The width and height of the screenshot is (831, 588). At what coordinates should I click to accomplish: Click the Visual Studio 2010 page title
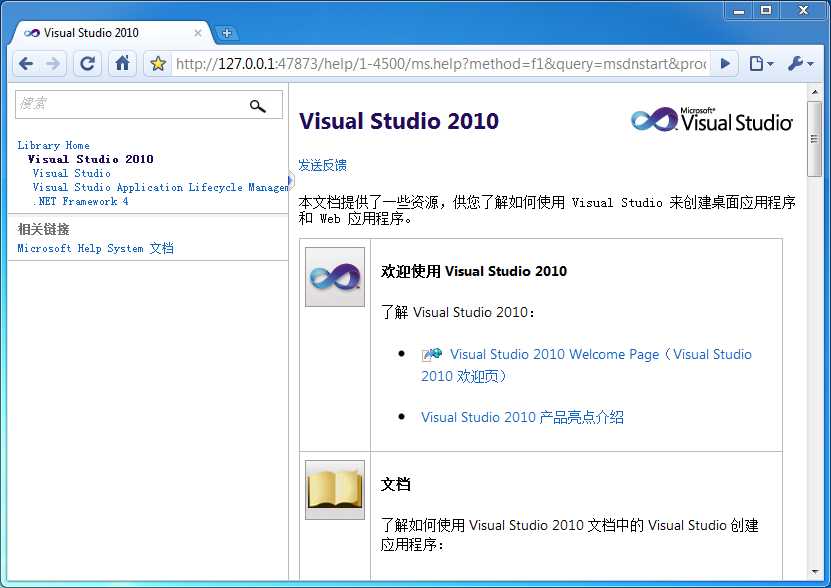399,121
